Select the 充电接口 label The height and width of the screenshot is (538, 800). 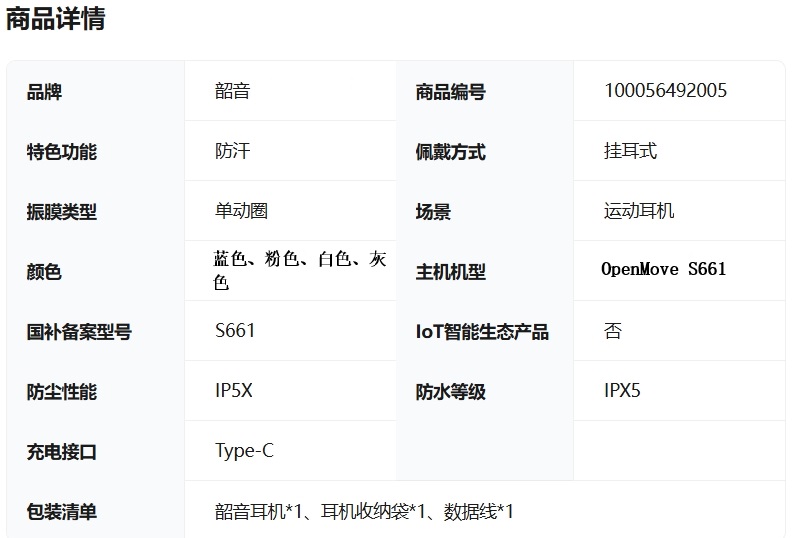click(x=62, y=452)
